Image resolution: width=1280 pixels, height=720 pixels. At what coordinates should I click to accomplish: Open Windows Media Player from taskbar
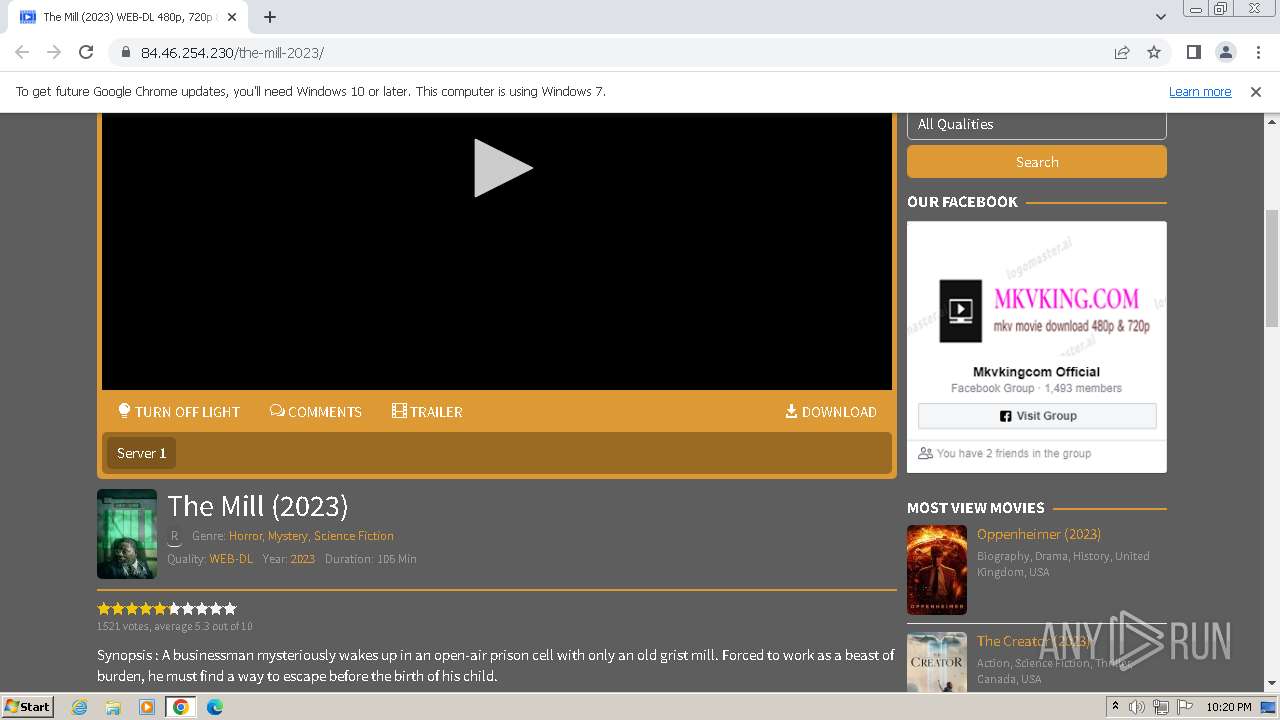click(x=147, y=707)
